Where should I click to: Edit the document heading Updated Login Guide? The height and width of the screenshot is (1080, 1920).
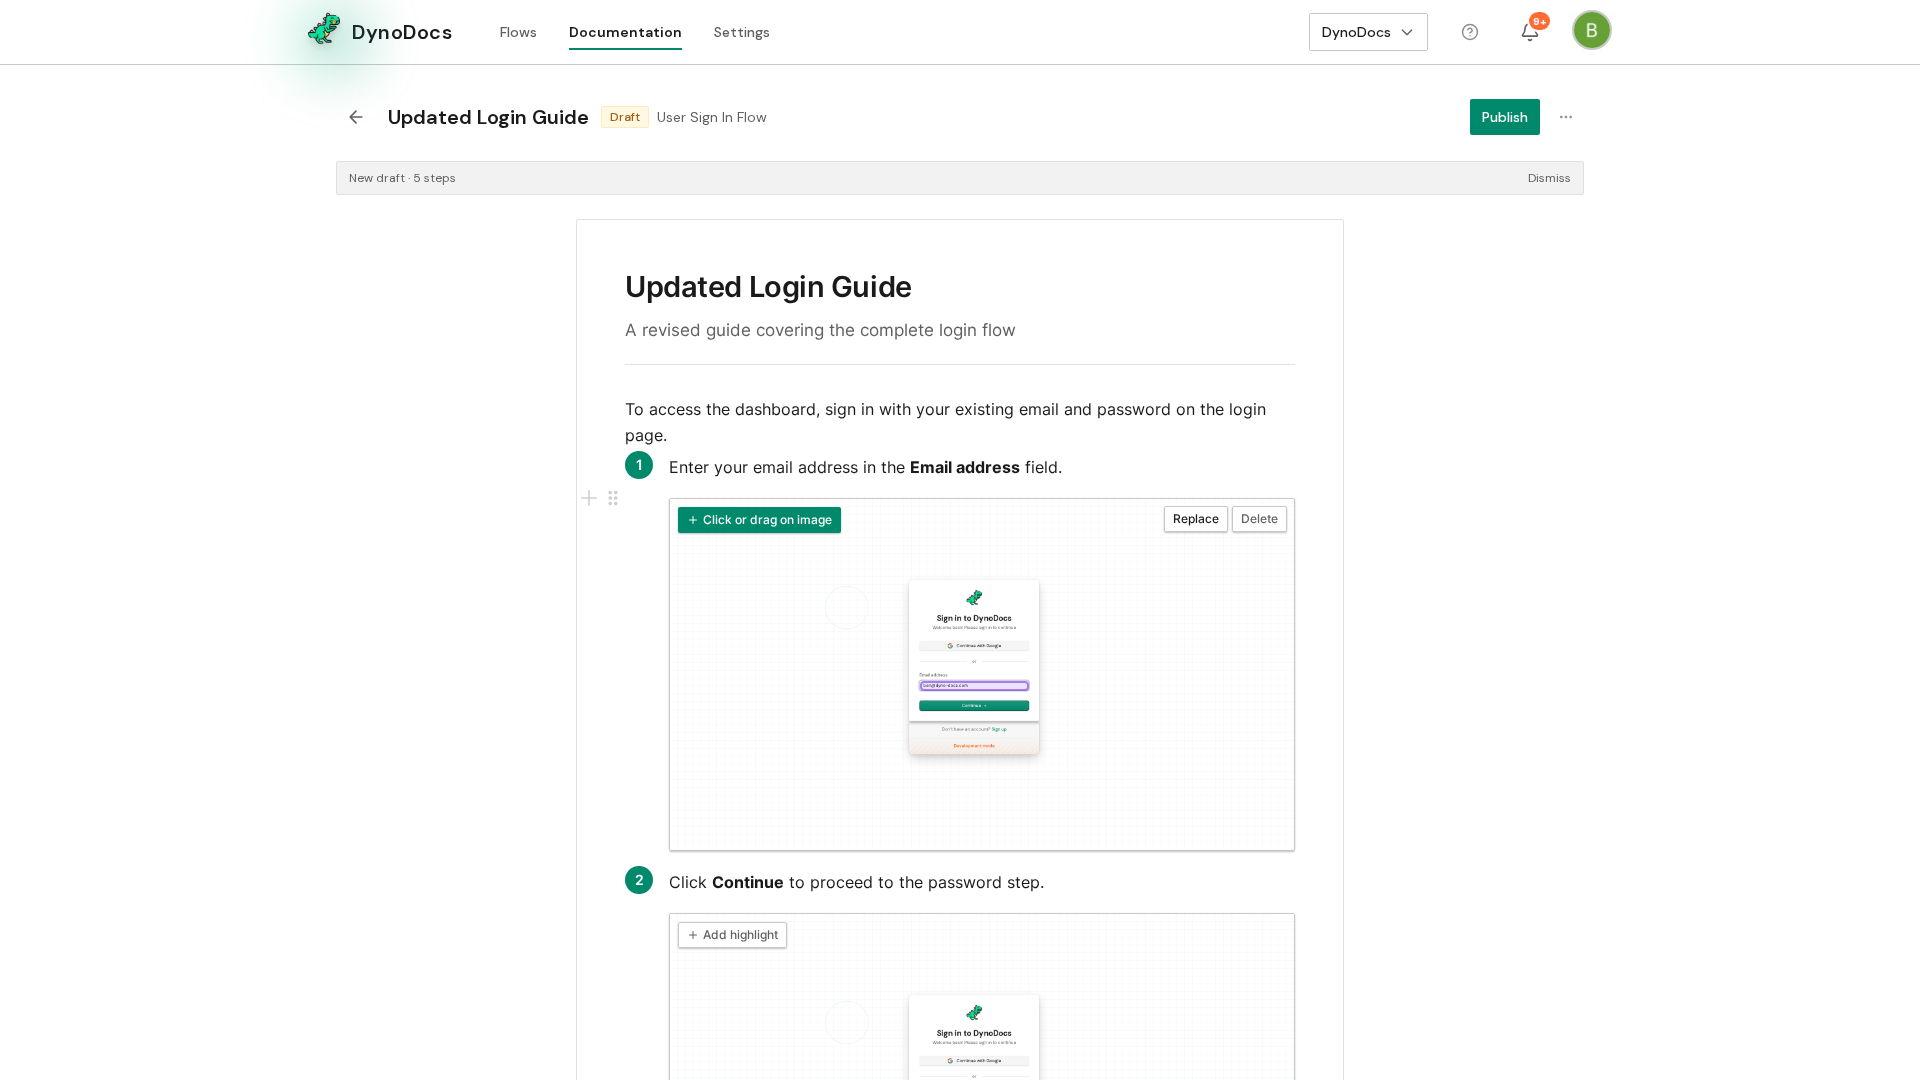(x=768, y=287)
